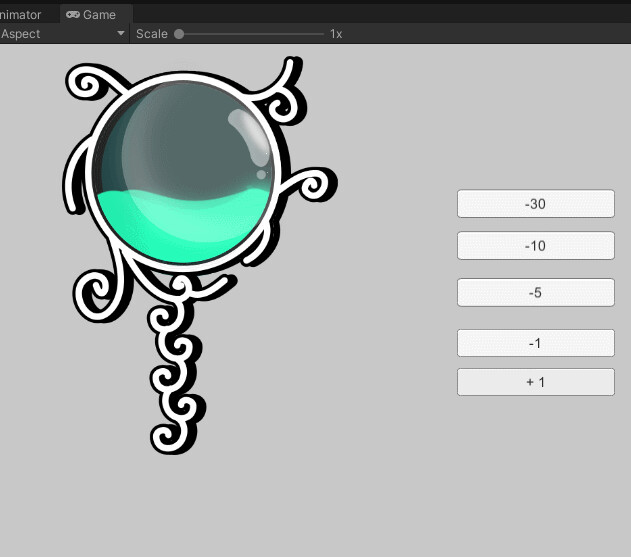
Task: Click the 1x scale value
Action: click(336, 34)
